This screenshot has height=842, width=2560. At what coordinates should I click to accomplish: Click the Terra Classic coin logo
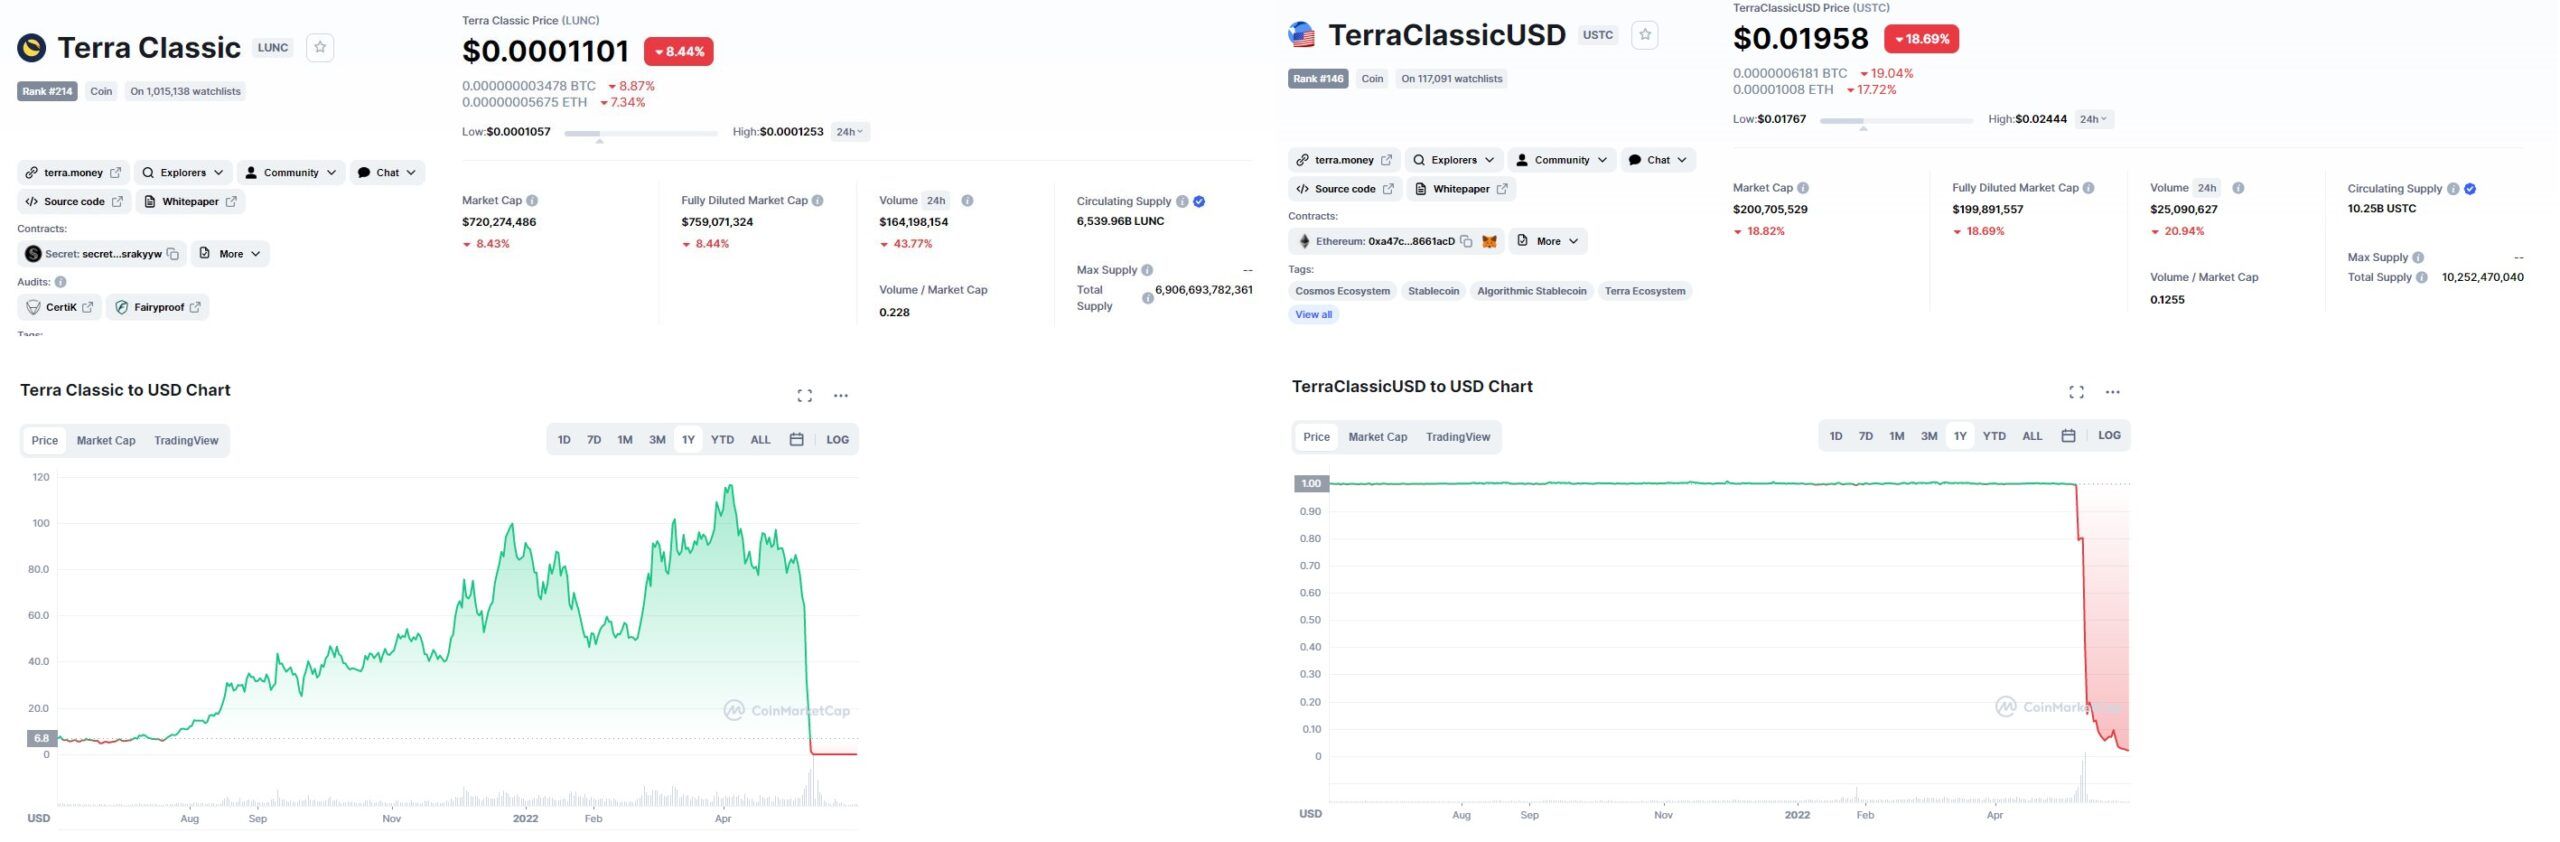pos(32,47)
